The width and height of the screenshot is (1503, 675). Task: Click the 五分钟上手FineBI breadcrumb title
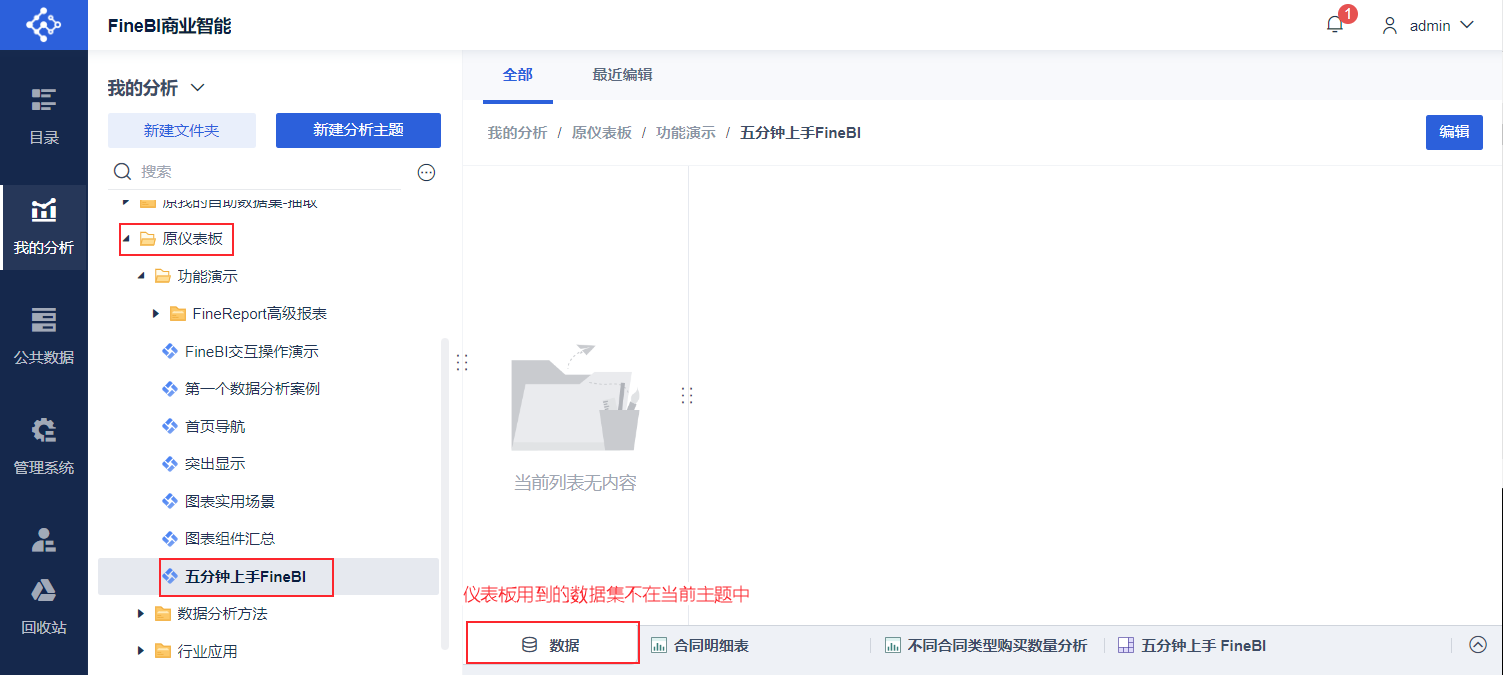tap(800, 133)
